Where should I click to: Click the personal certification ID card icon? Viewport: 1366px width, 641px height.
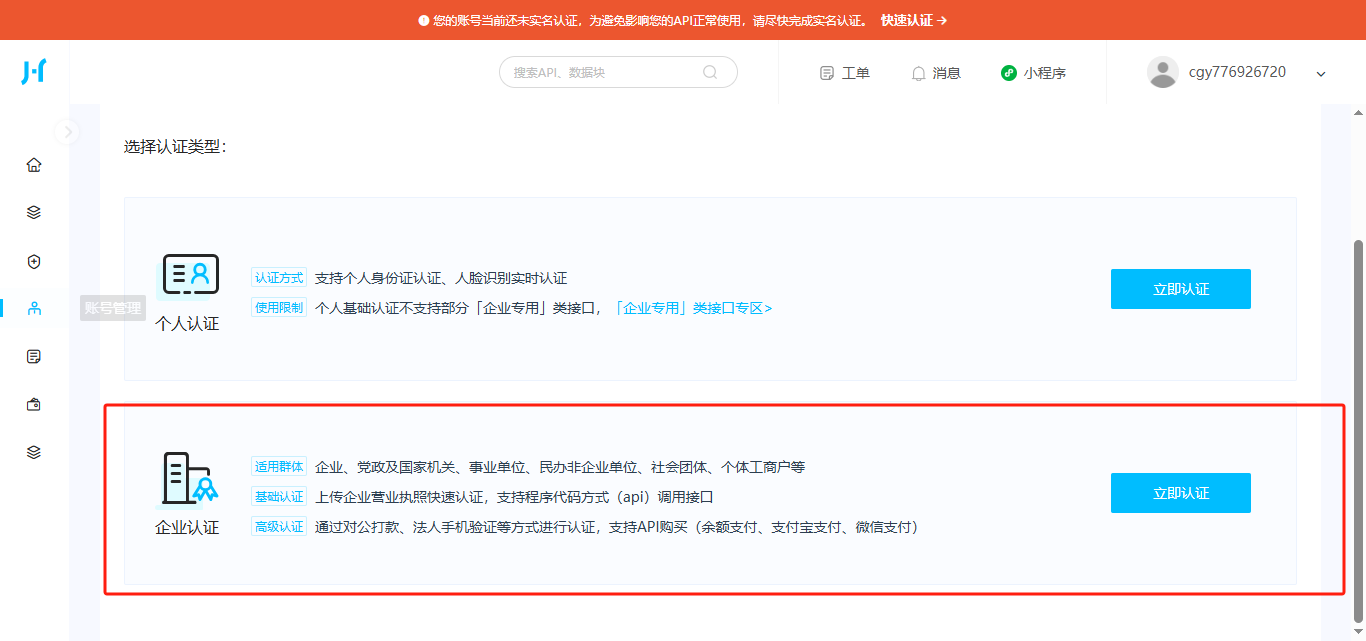(x=189, y=275)
